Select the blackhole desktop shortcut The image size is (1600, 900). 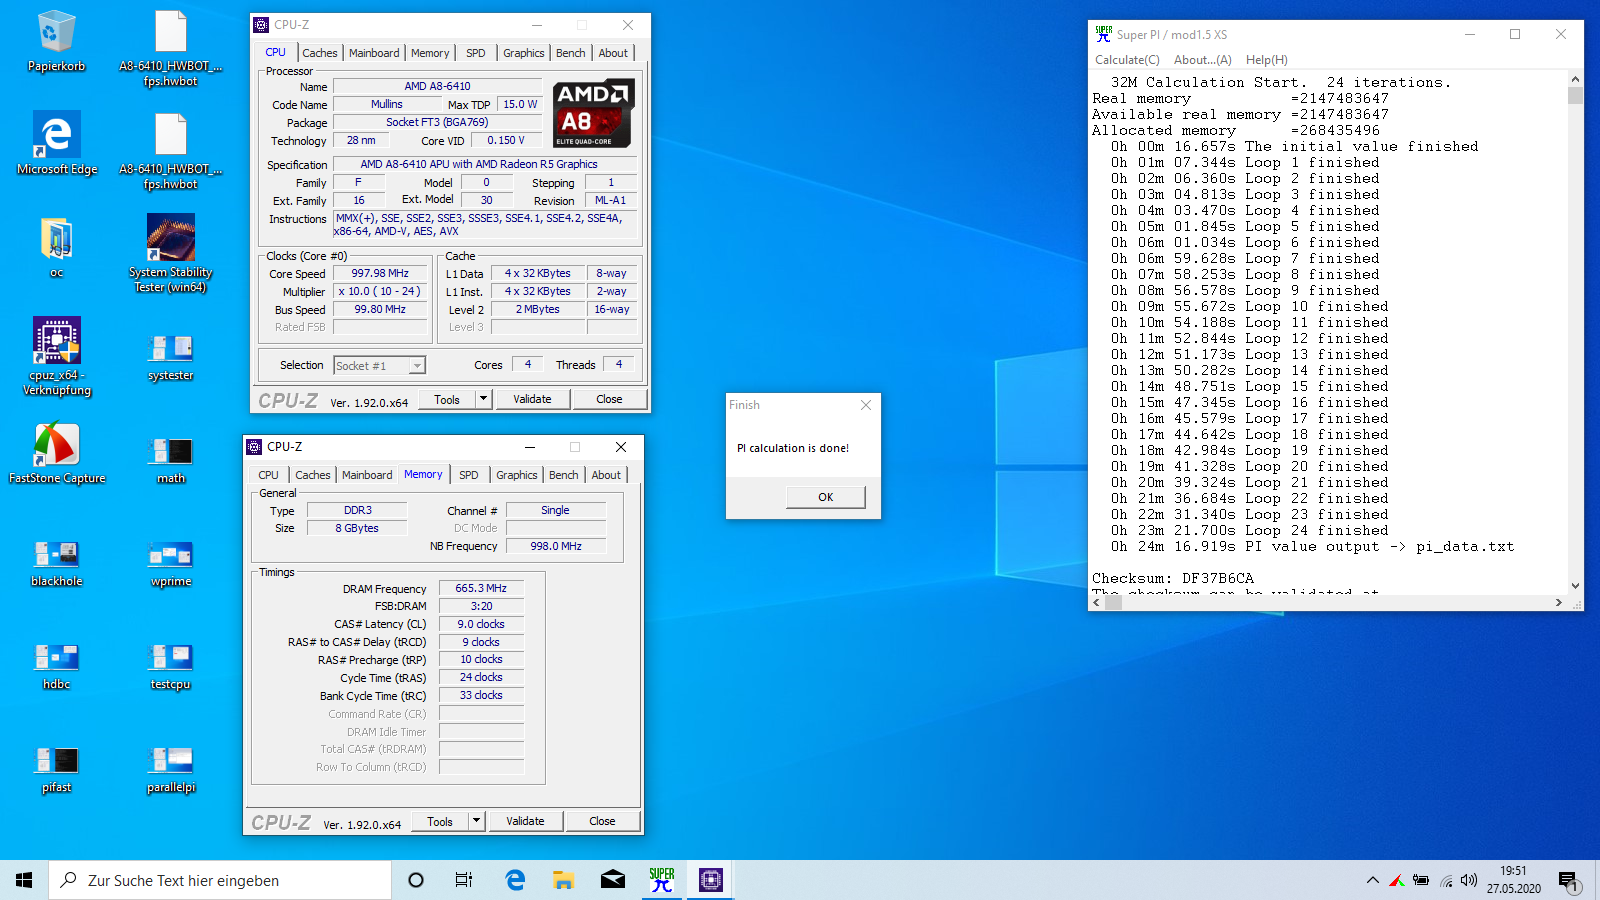pos(57,563)
